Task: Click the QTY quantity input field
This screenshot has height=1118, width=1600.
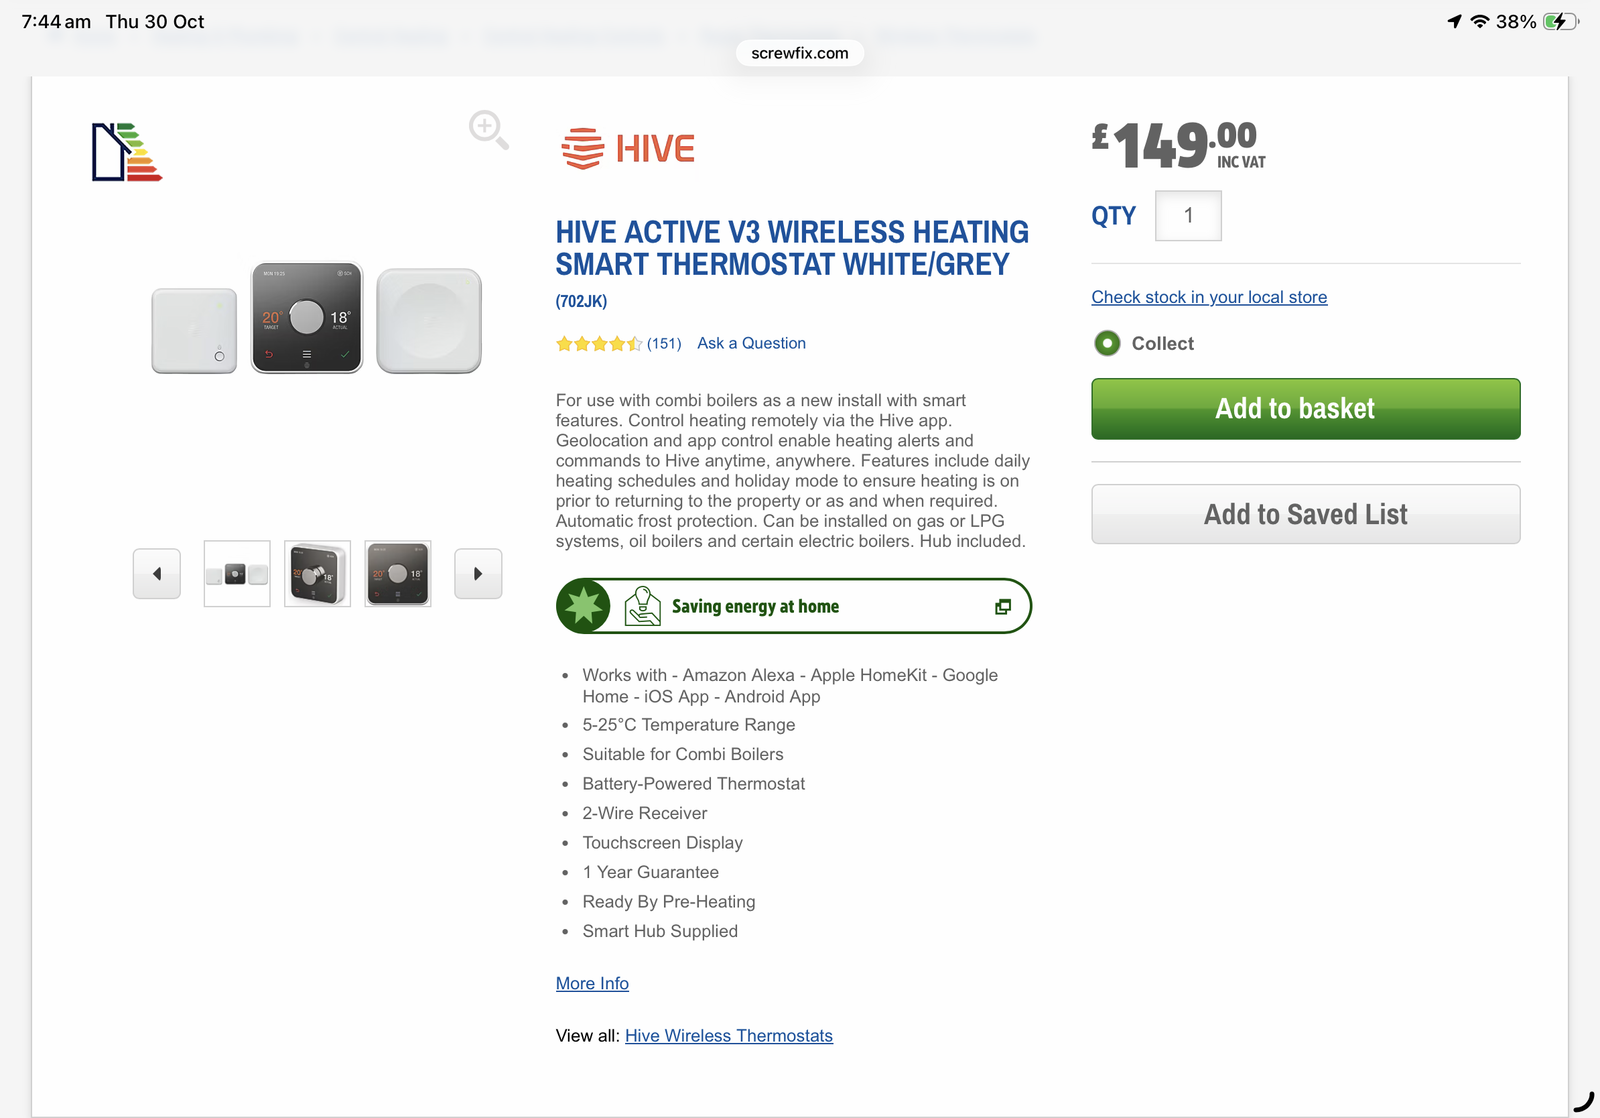Action: coord(1188,216)
